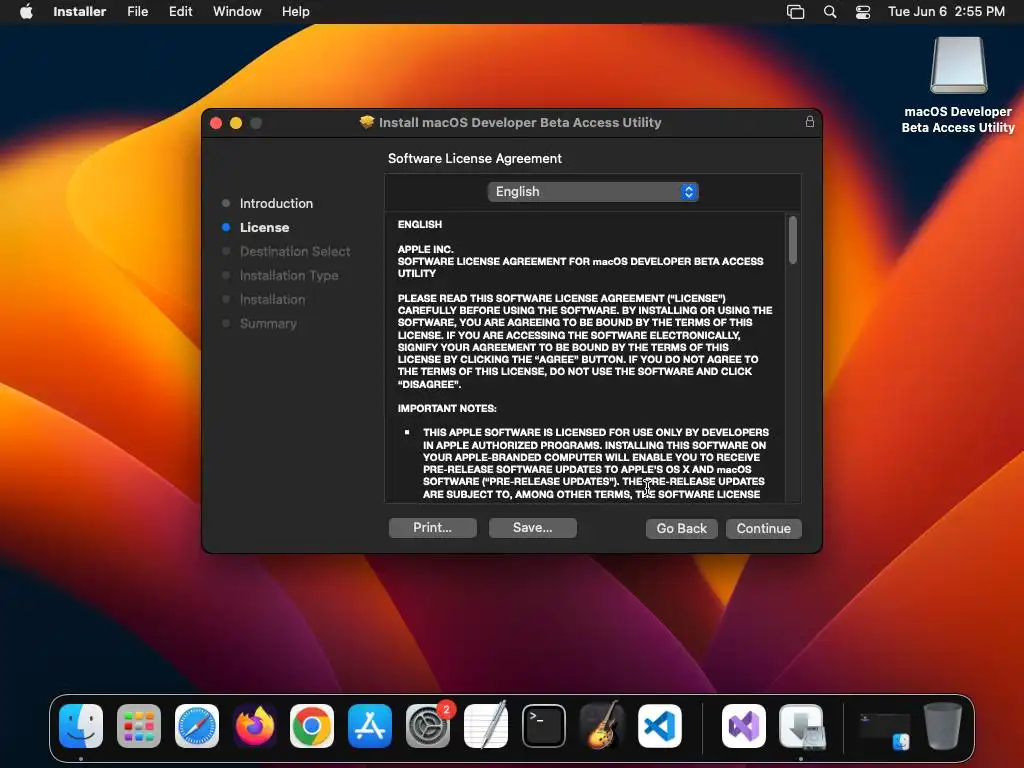Click the Installation Type step
The height and width of the screenshot is (768, 1024).
(289, 276)
